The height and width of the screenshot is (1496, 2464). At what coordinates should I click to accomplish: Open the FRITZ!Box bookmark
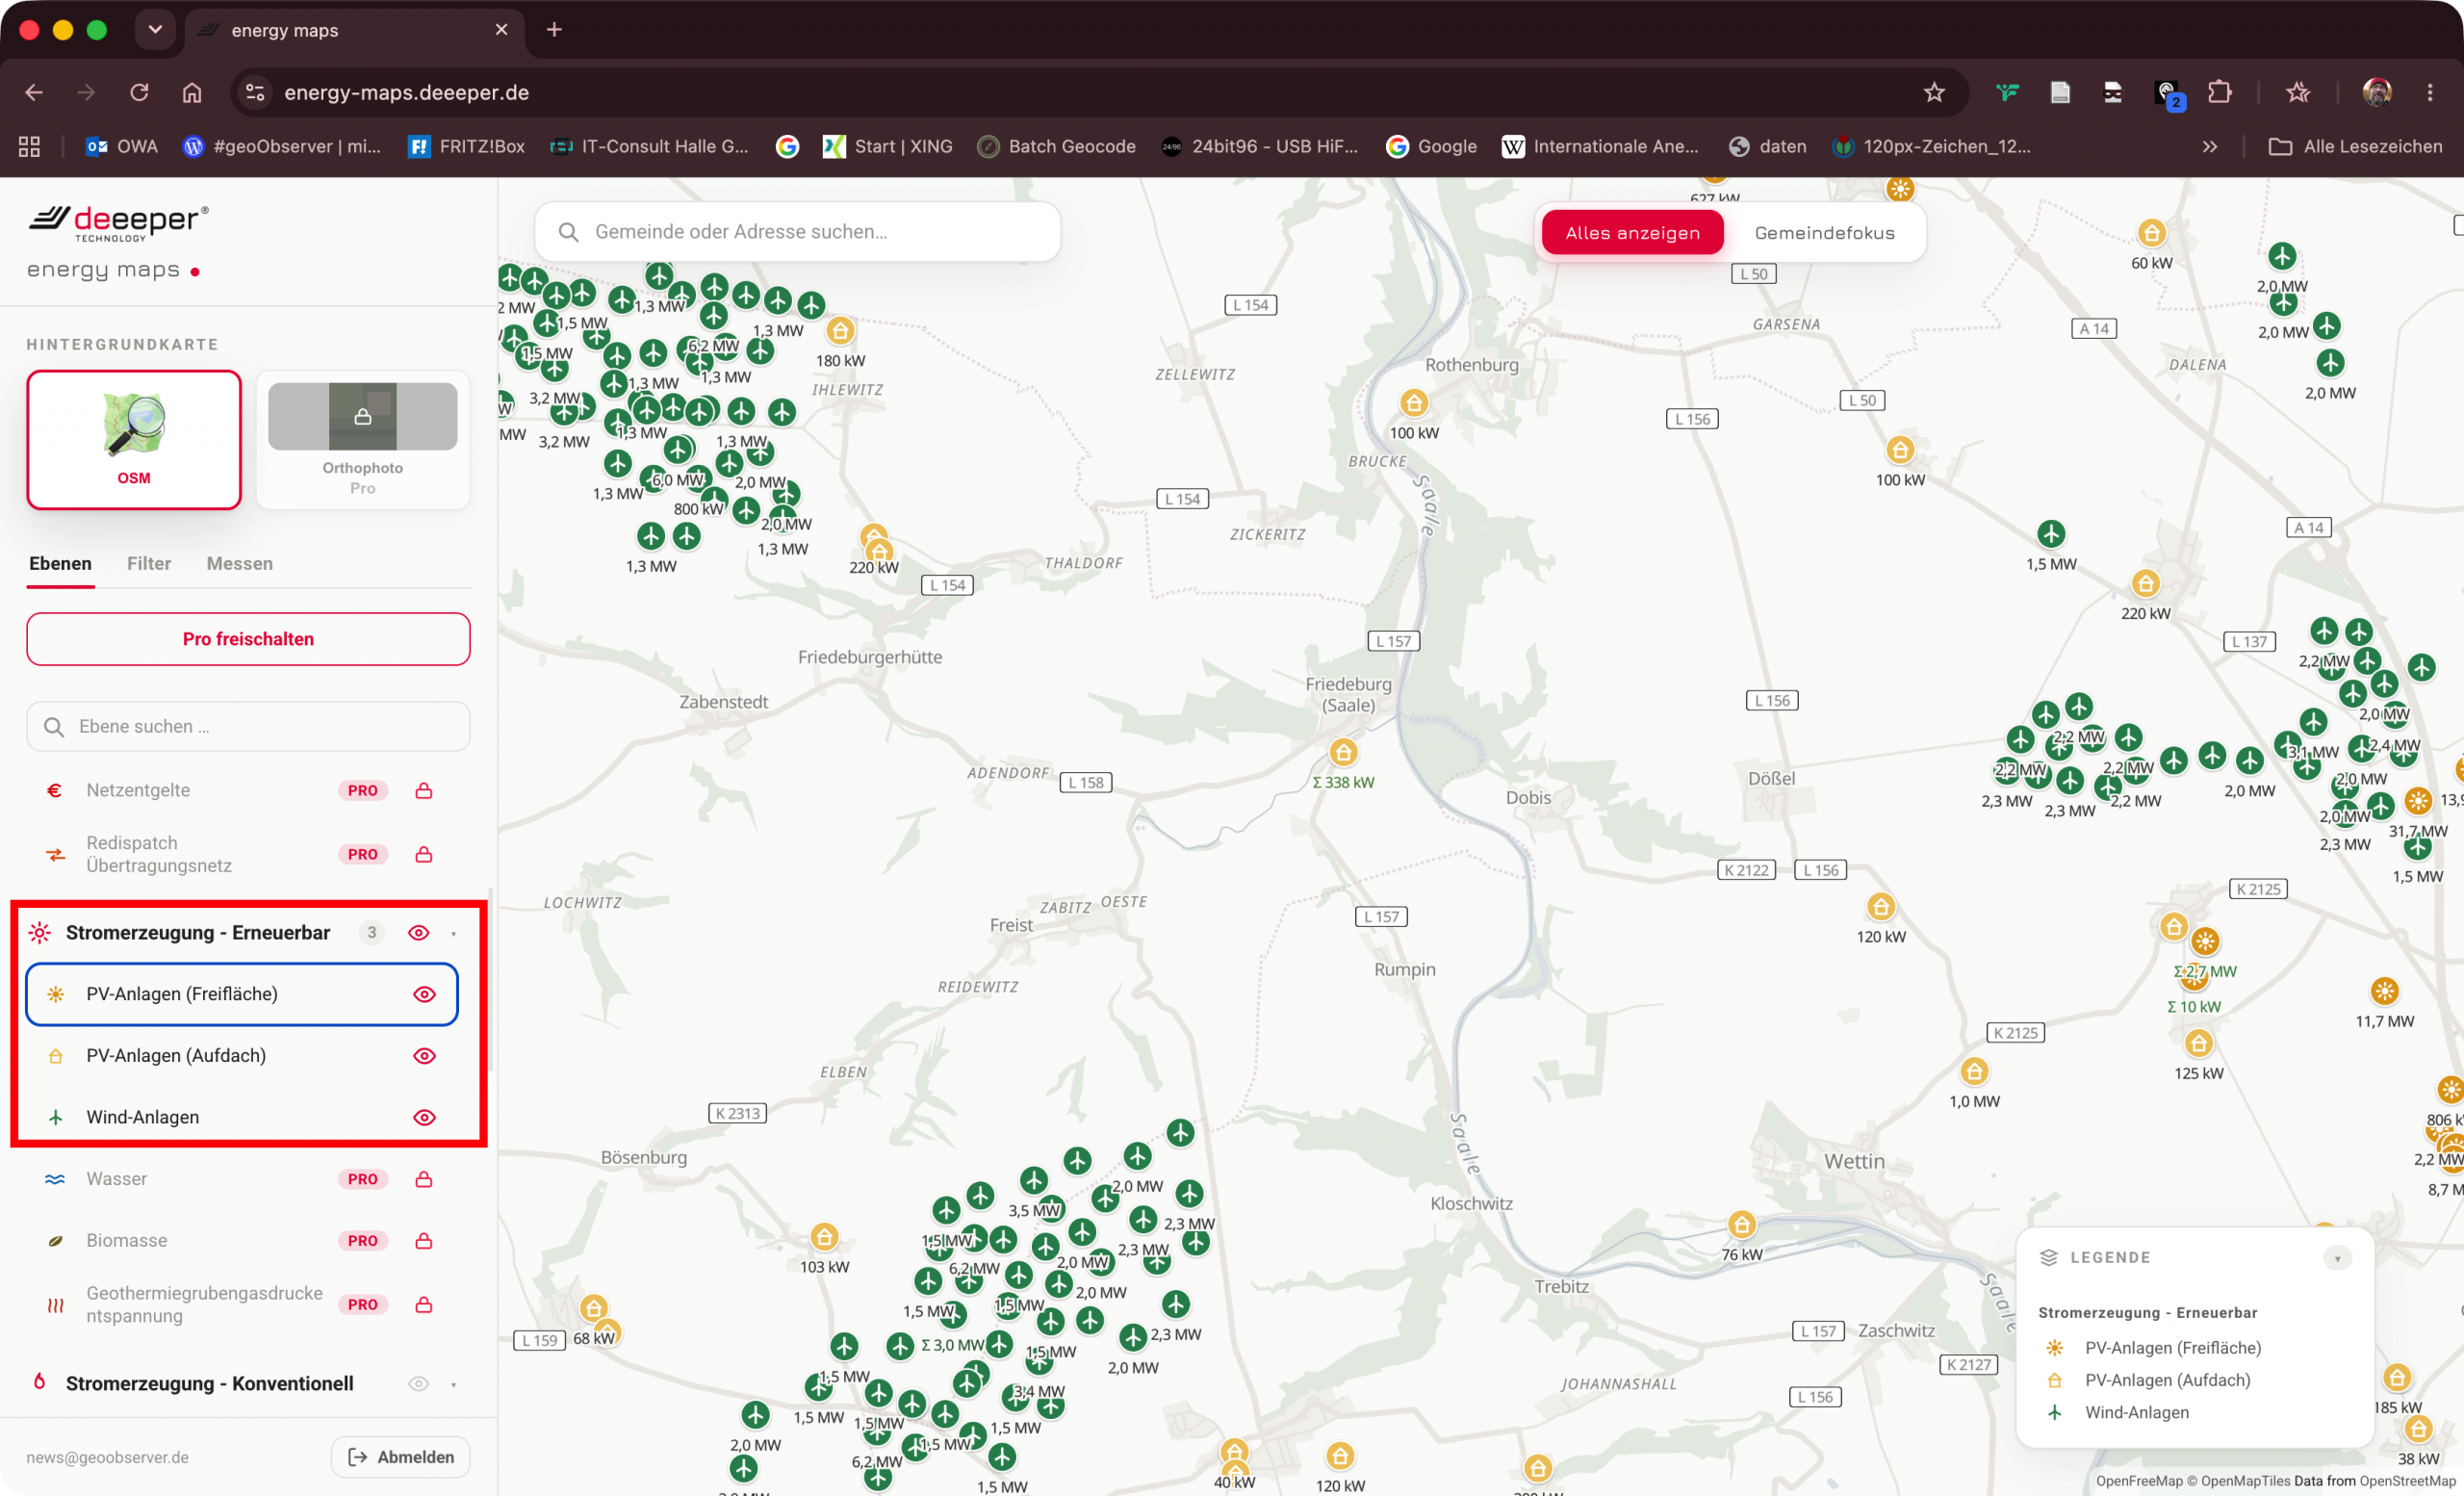(466, 147)
